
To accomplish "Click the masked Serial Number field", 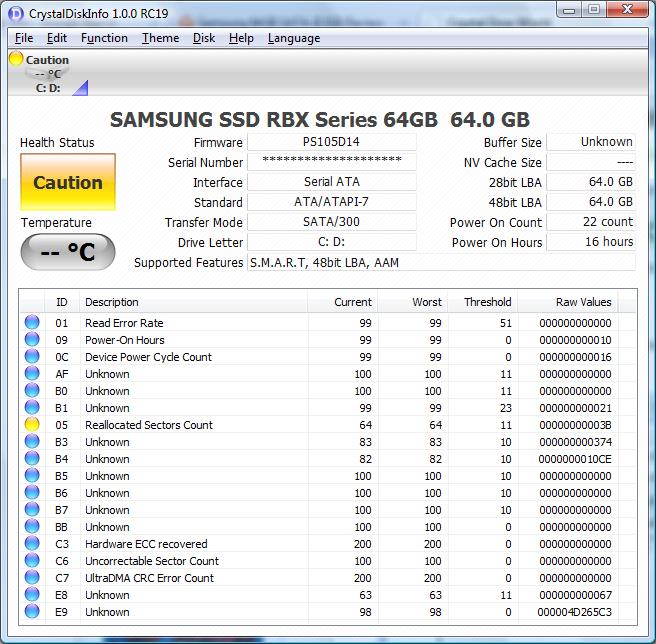I will tap(332, 162).
